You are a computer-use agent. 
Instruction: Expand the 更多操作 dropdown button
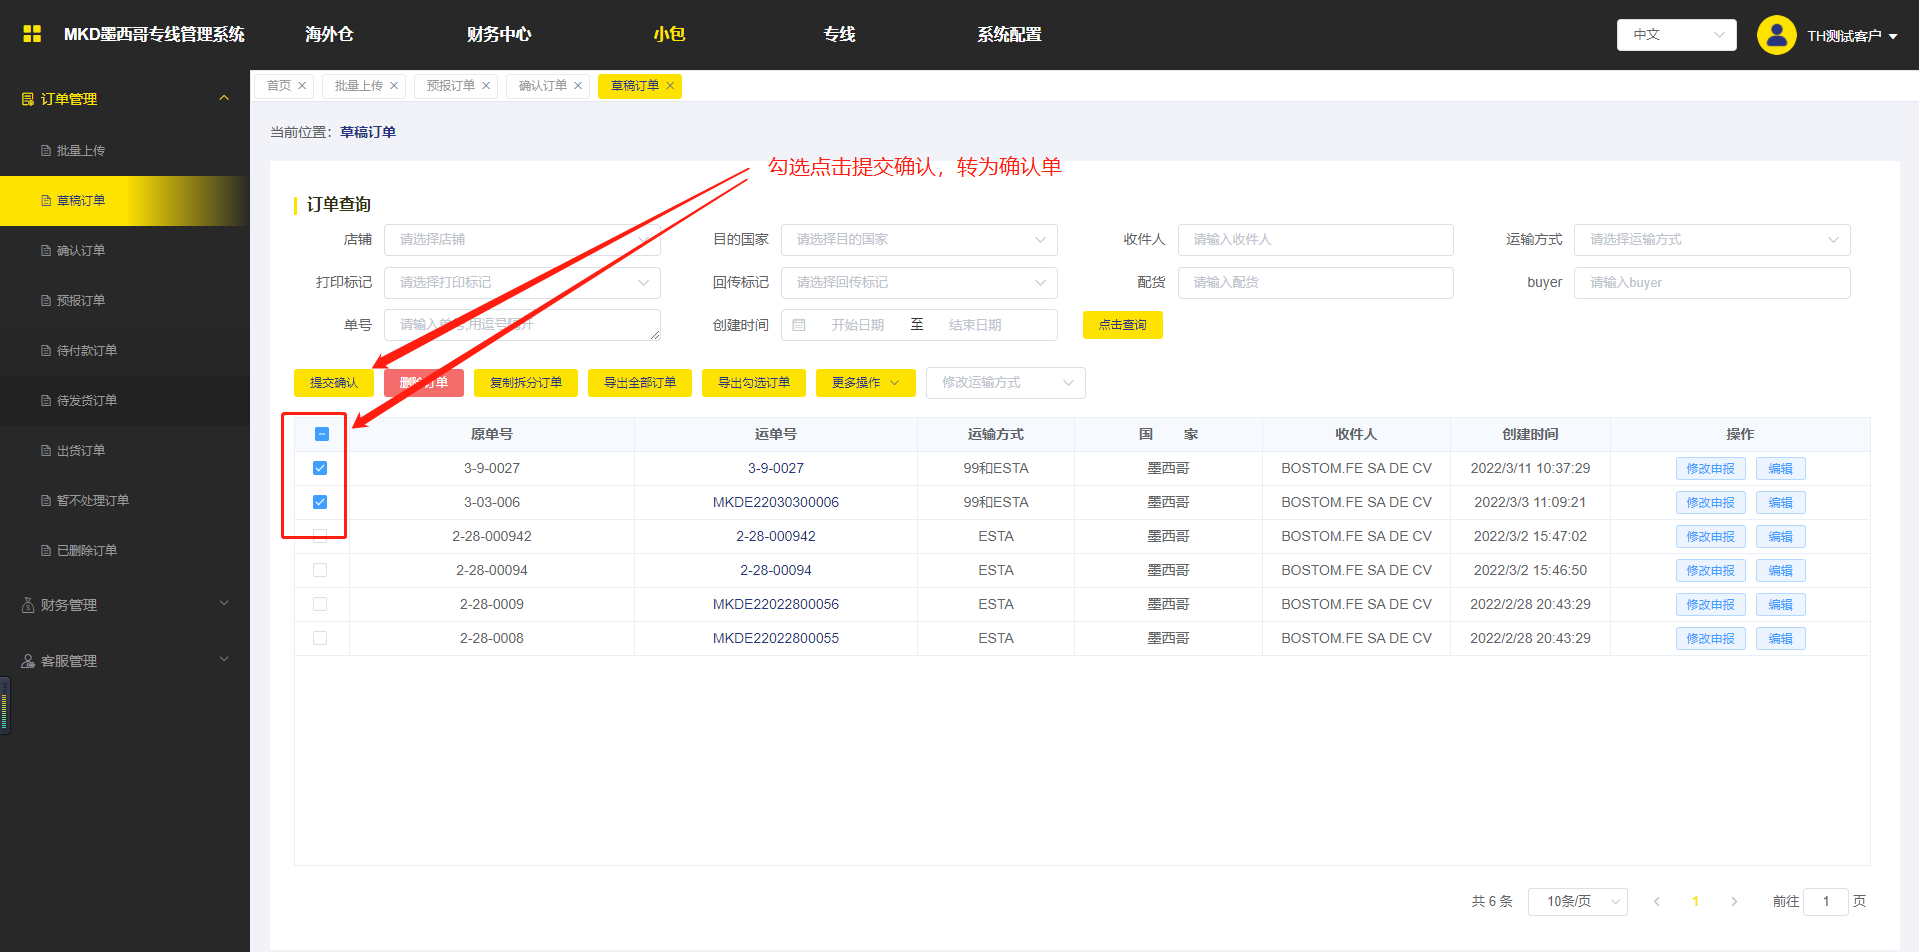pos(865,383)
